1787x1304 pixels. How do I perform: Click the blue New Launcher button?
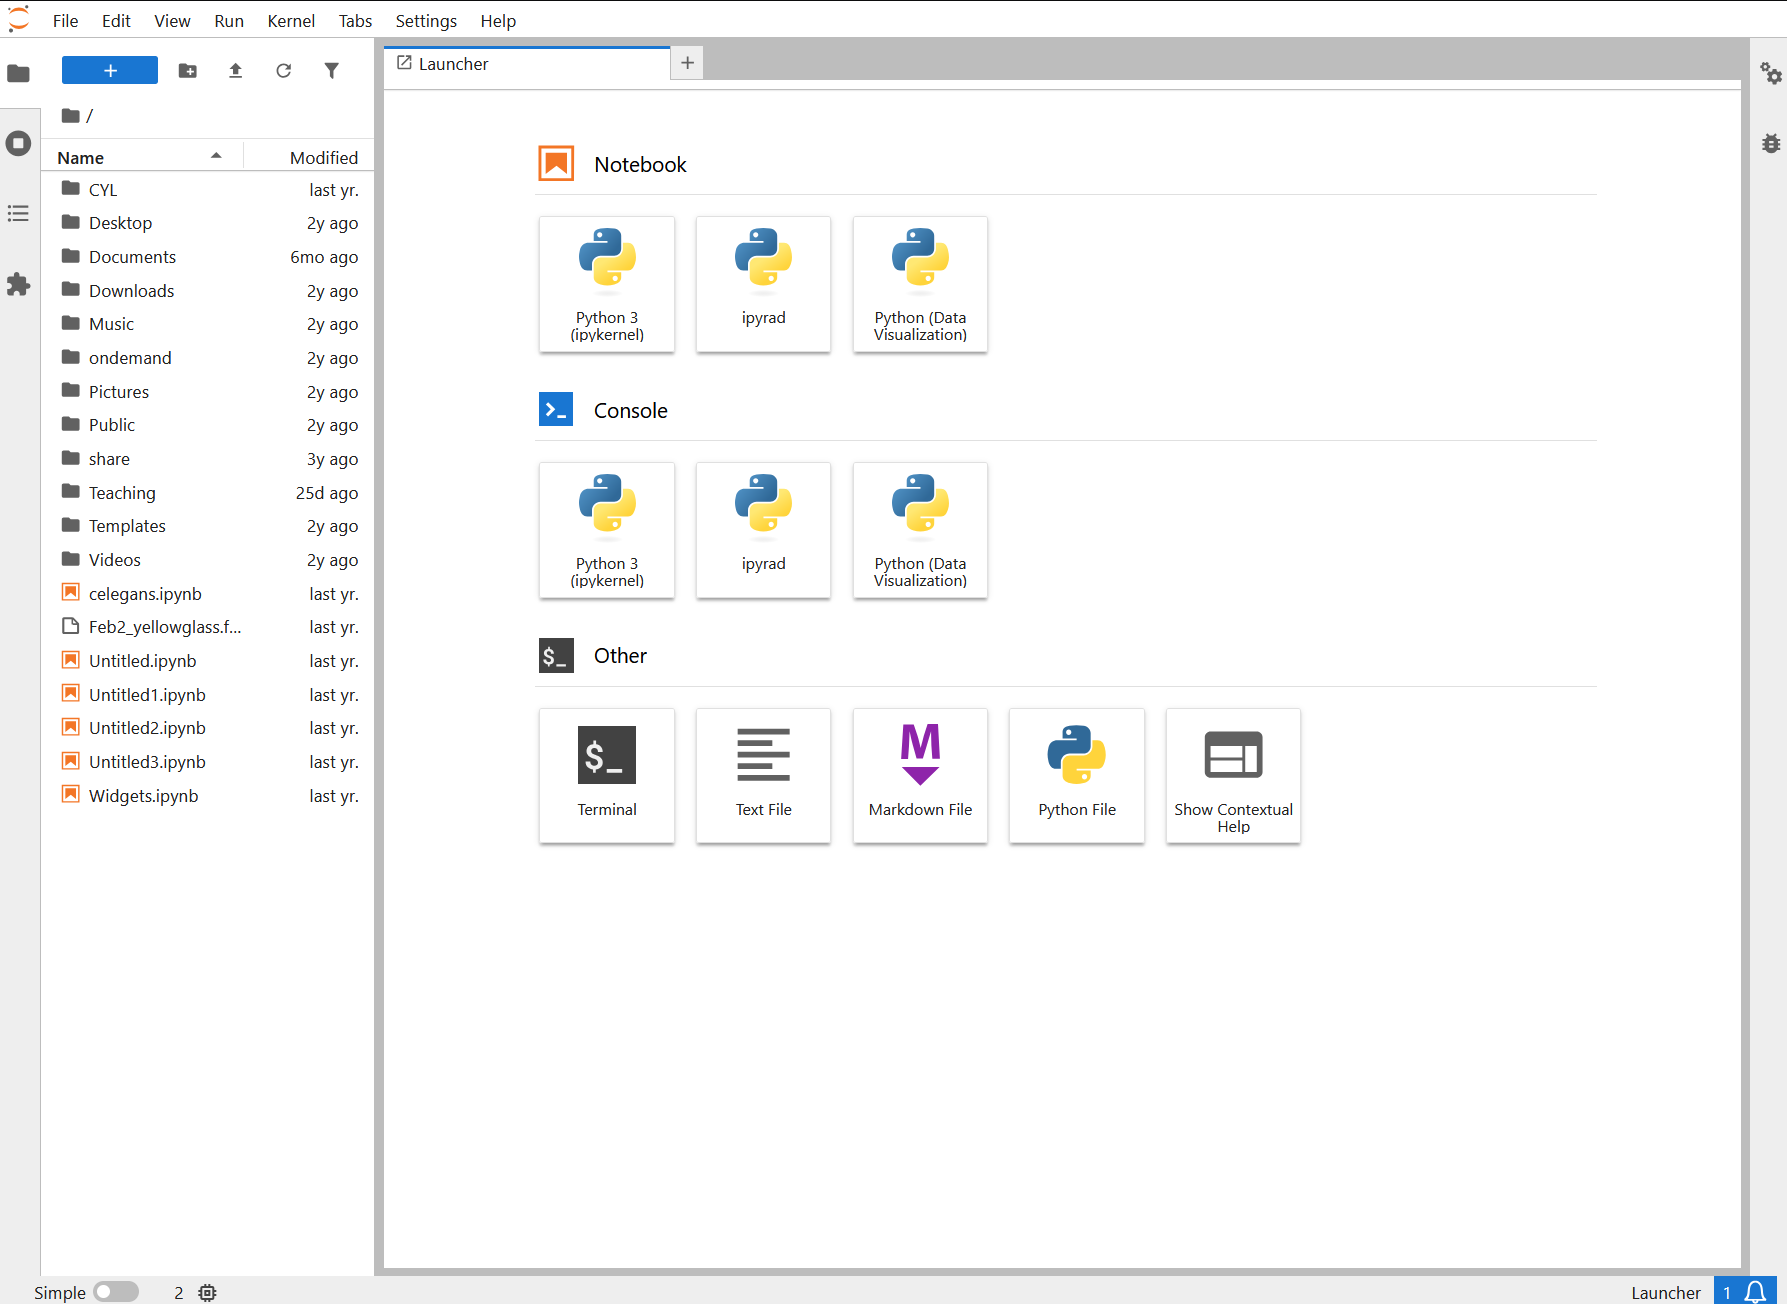pyautogui.click(x=110, y=70)
